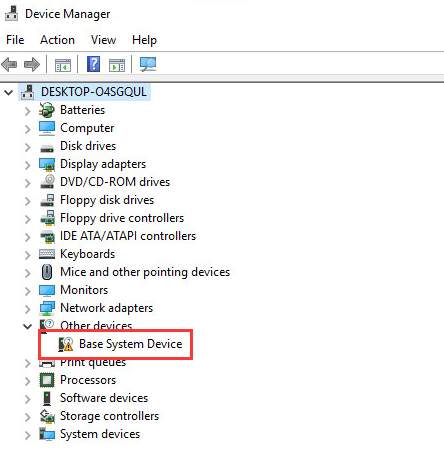Expand the Batteries node arrow

click(28, 111)
